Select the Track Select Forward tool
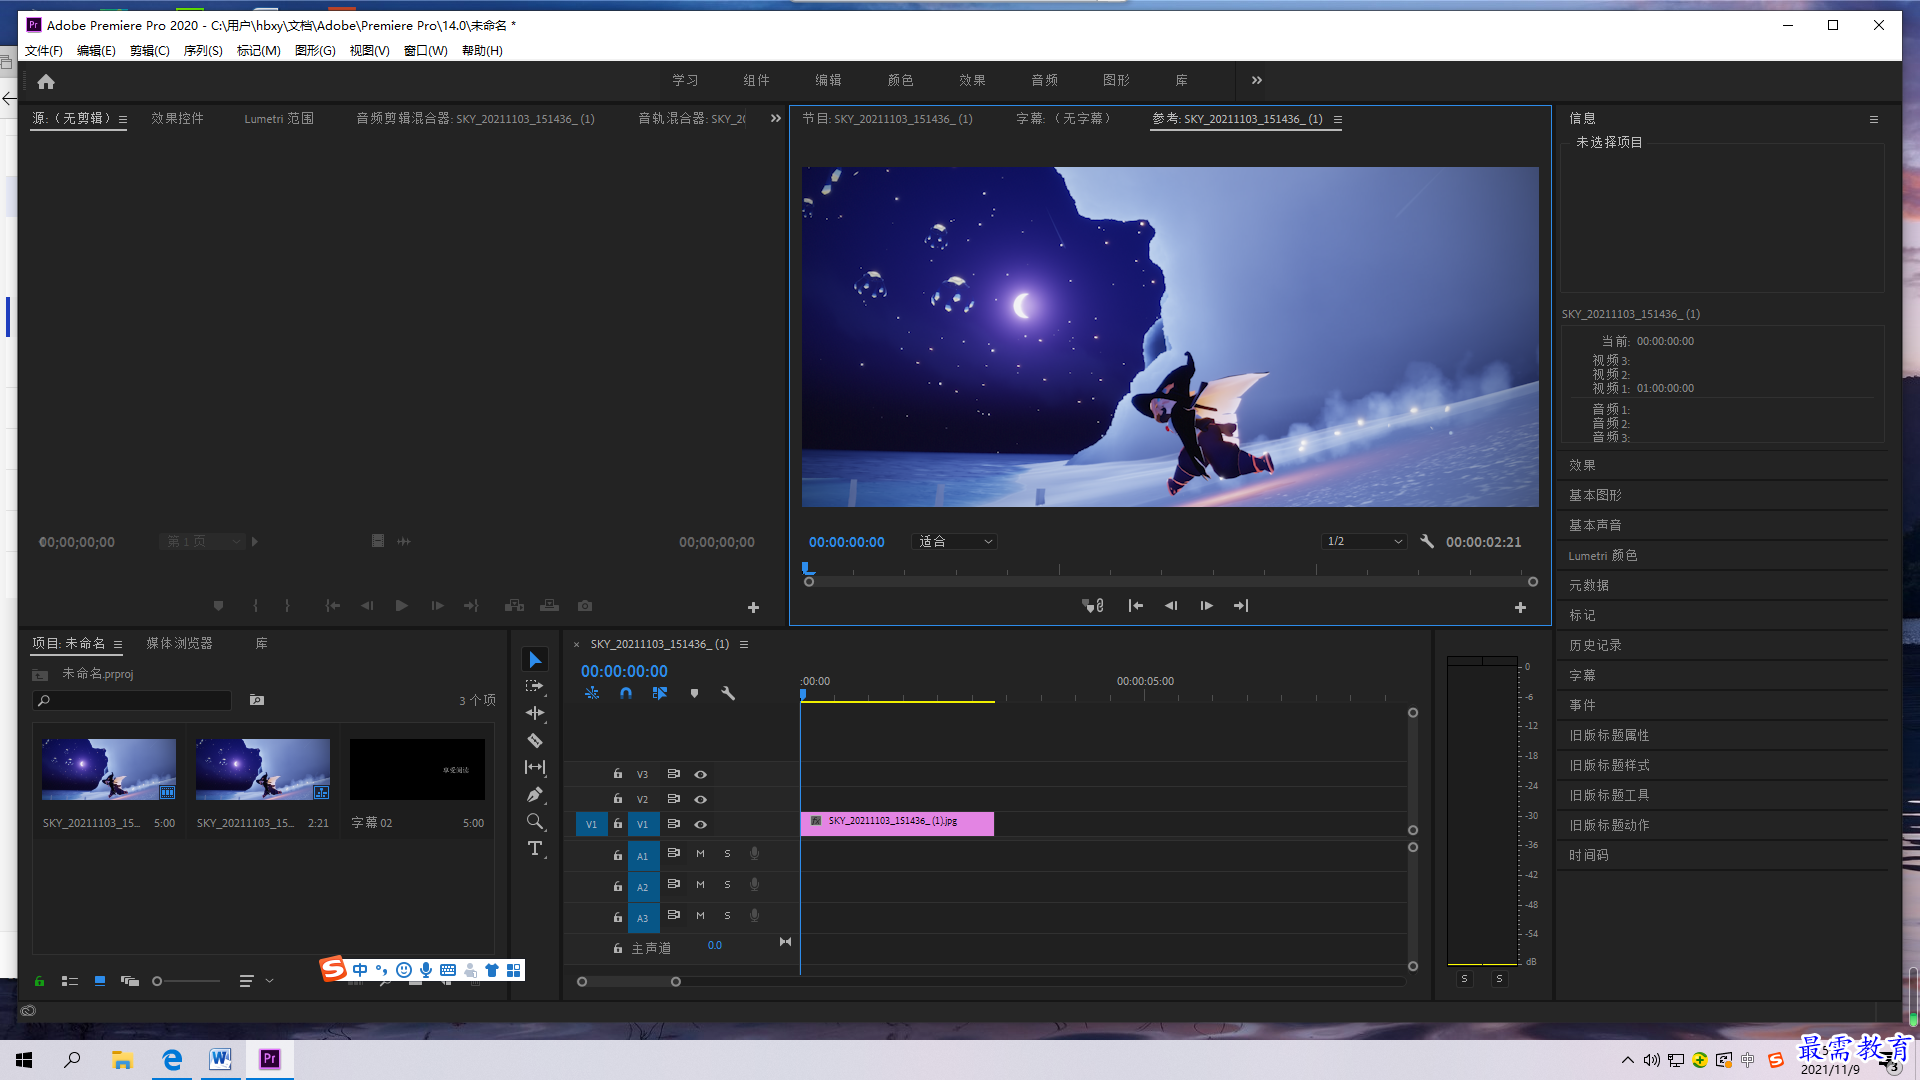Image resolution: width=1920 pixels, height=1080 pixels. click(535, 686)
